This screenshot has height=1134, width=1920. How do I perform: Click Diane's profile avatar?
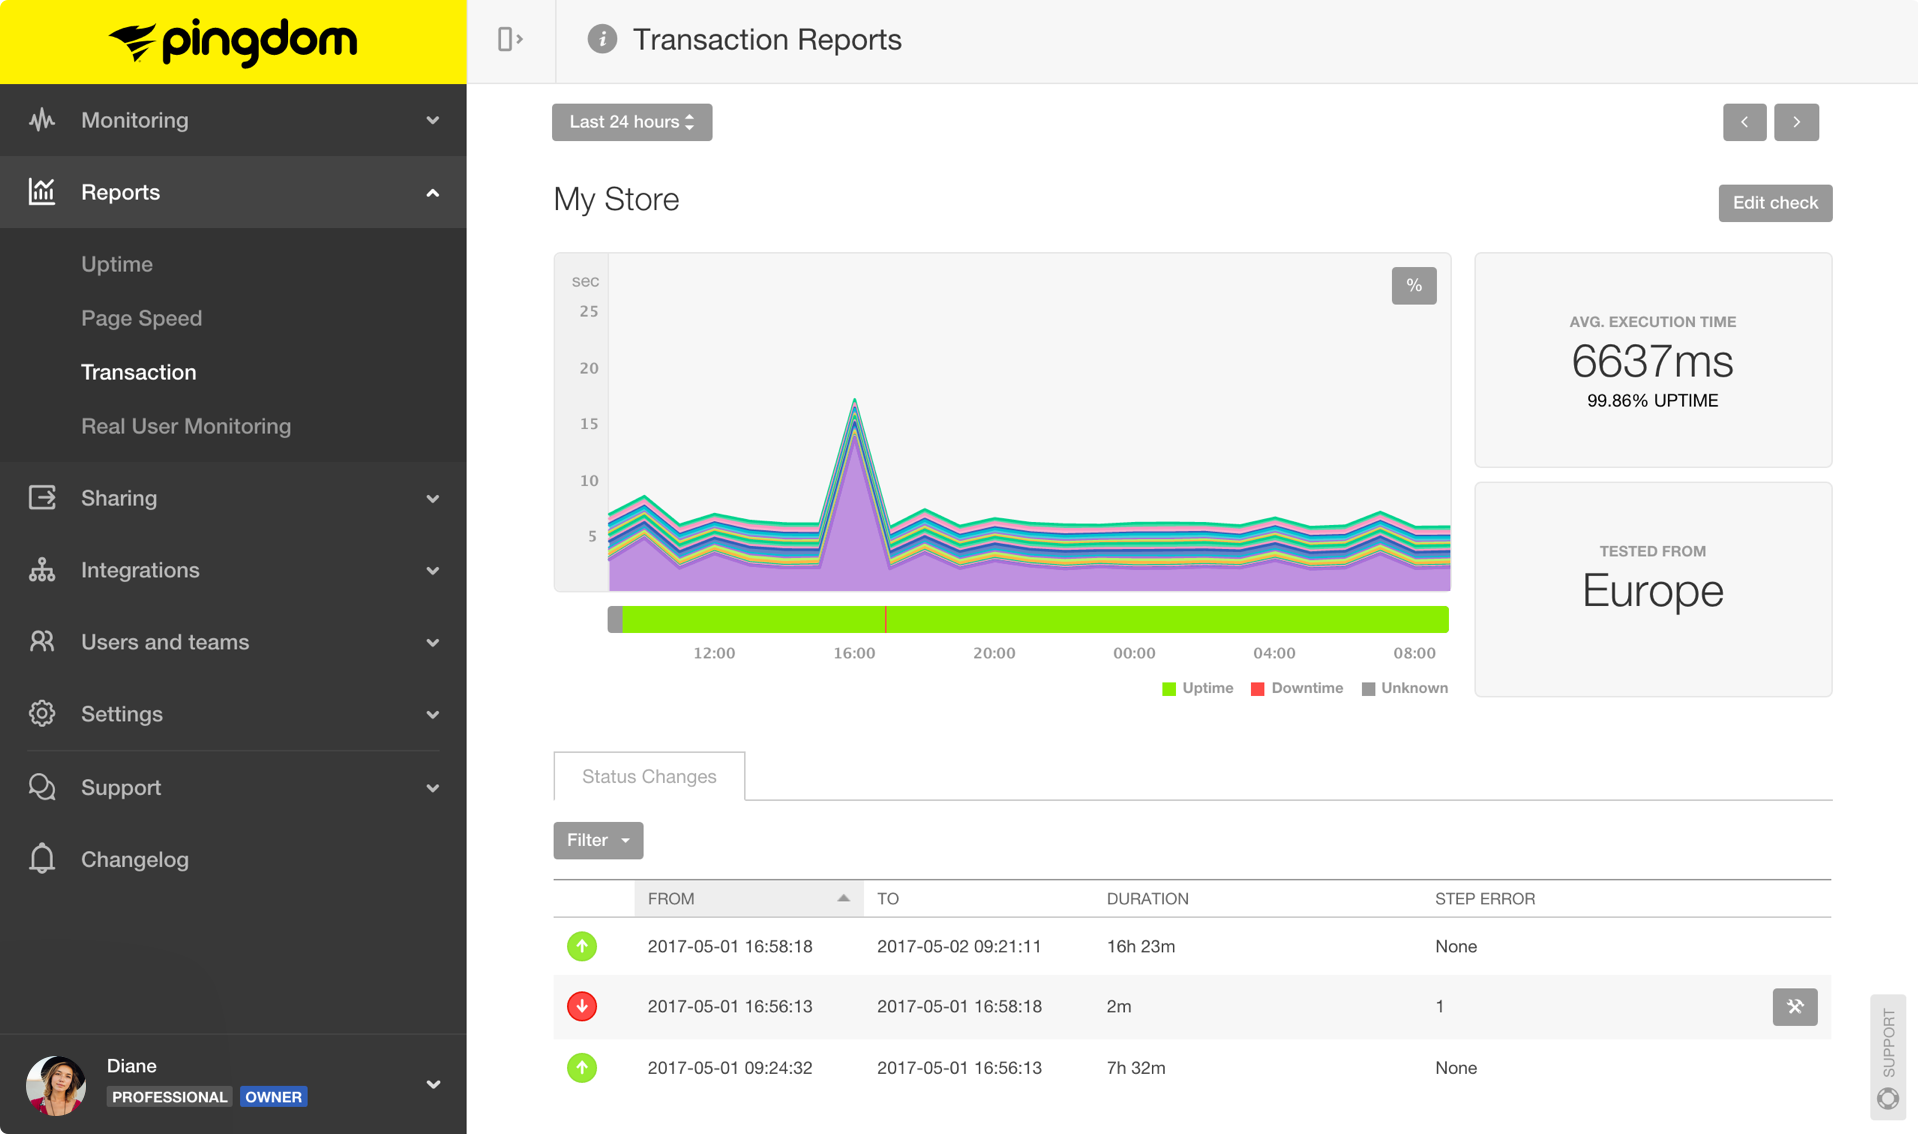pos(56,1084)
